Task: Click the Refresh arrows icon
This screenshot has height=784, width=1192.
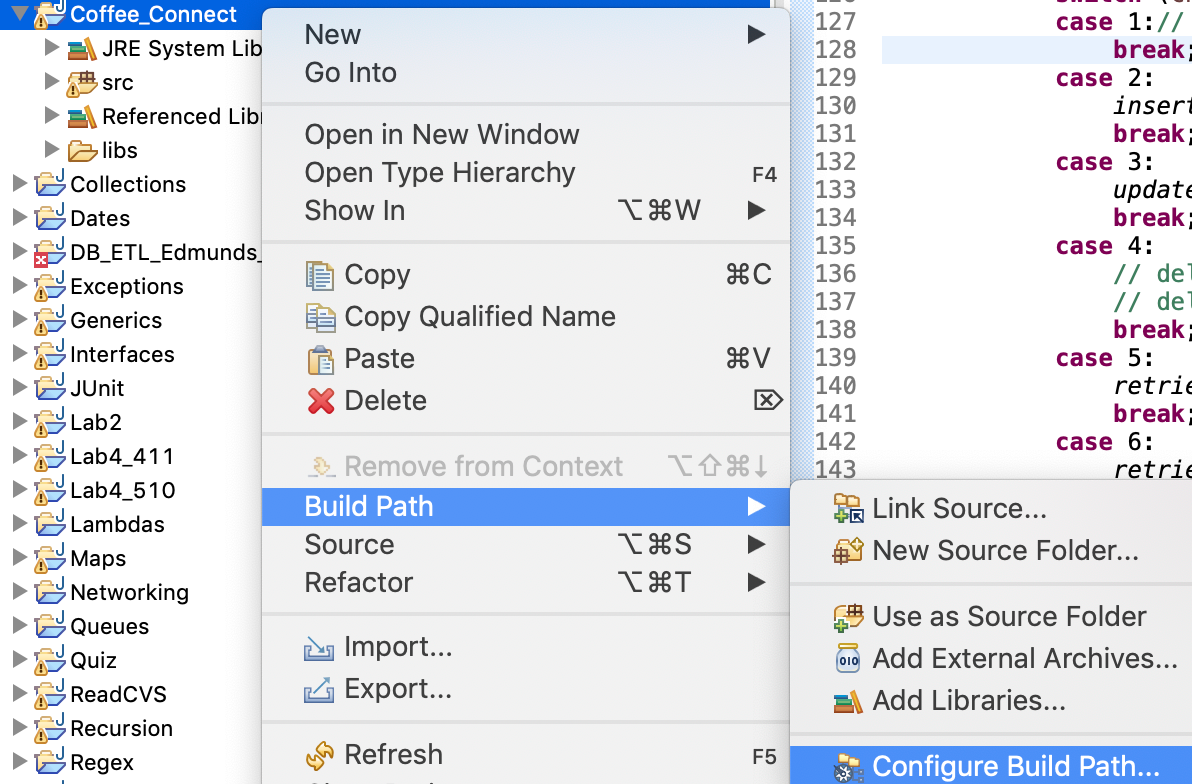Action: [320, 755]
